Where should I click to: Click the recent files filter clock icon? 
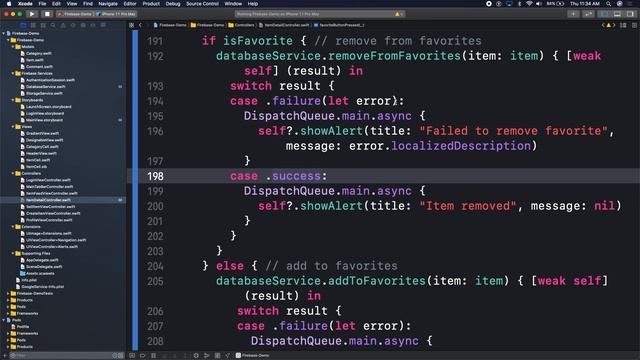pos(115,356)
